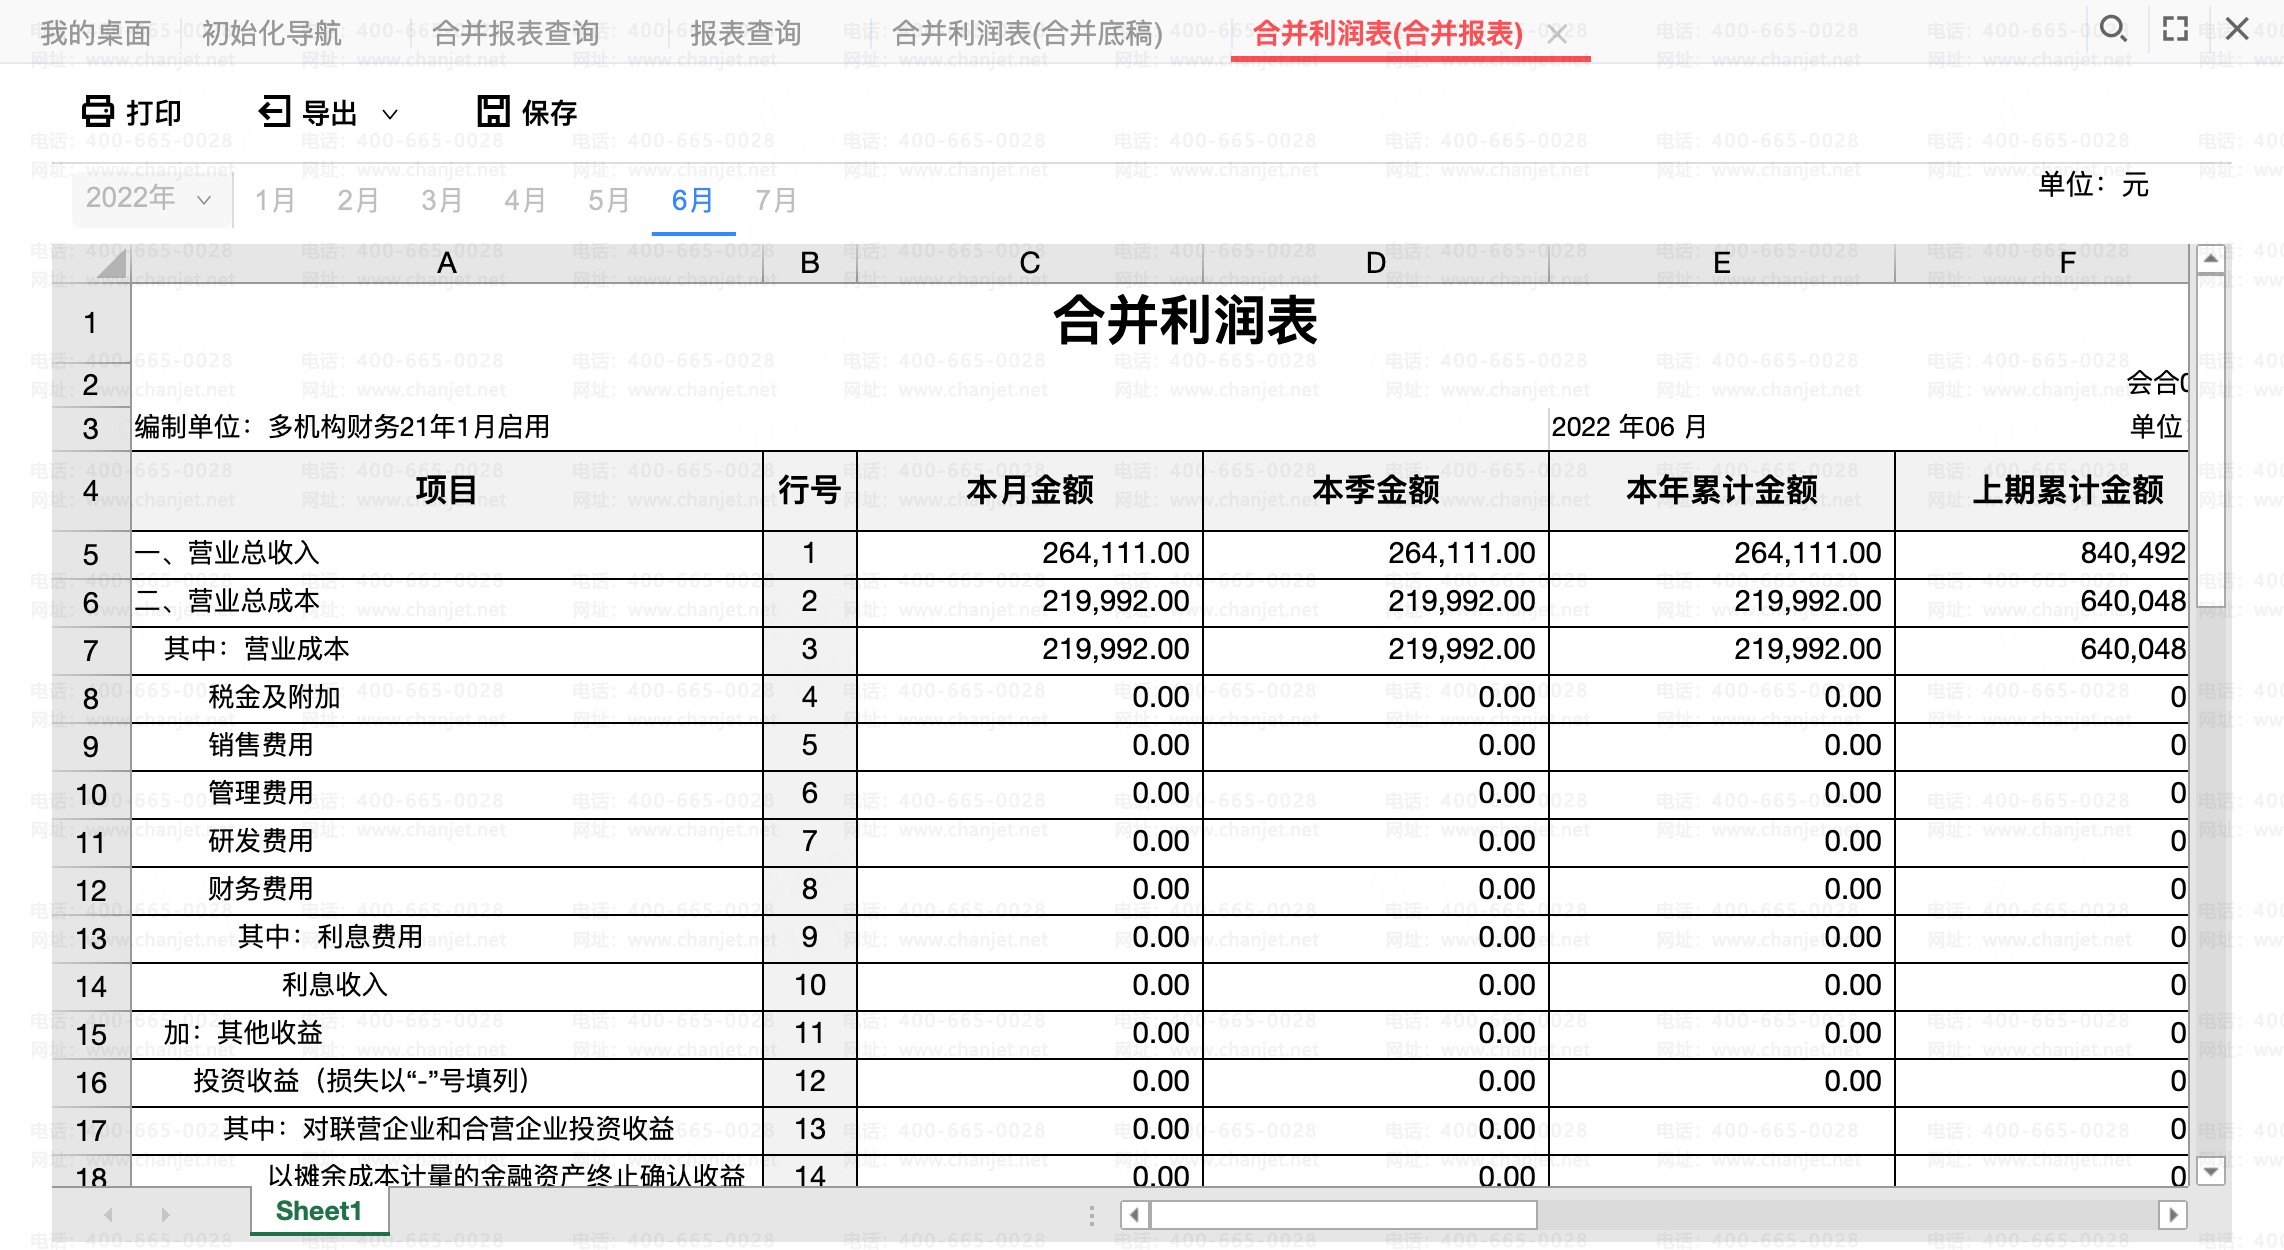Click the vertical scrollbar down arrow
Viewport: 2284px width, 1250px height.
coord(2210,1171)
